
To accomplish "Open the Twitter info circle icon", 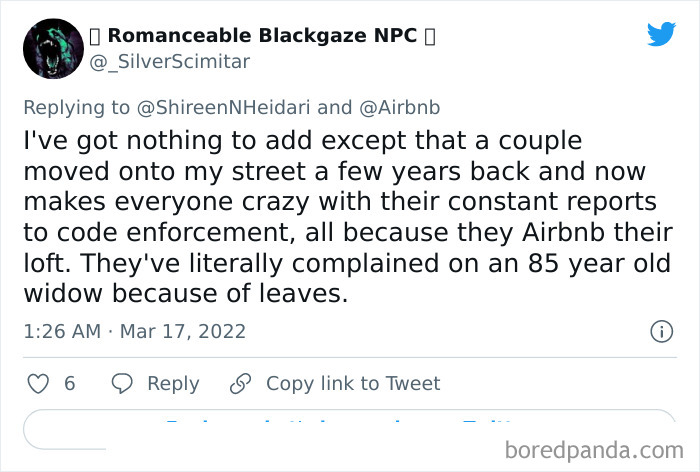I will coord(660,331).
